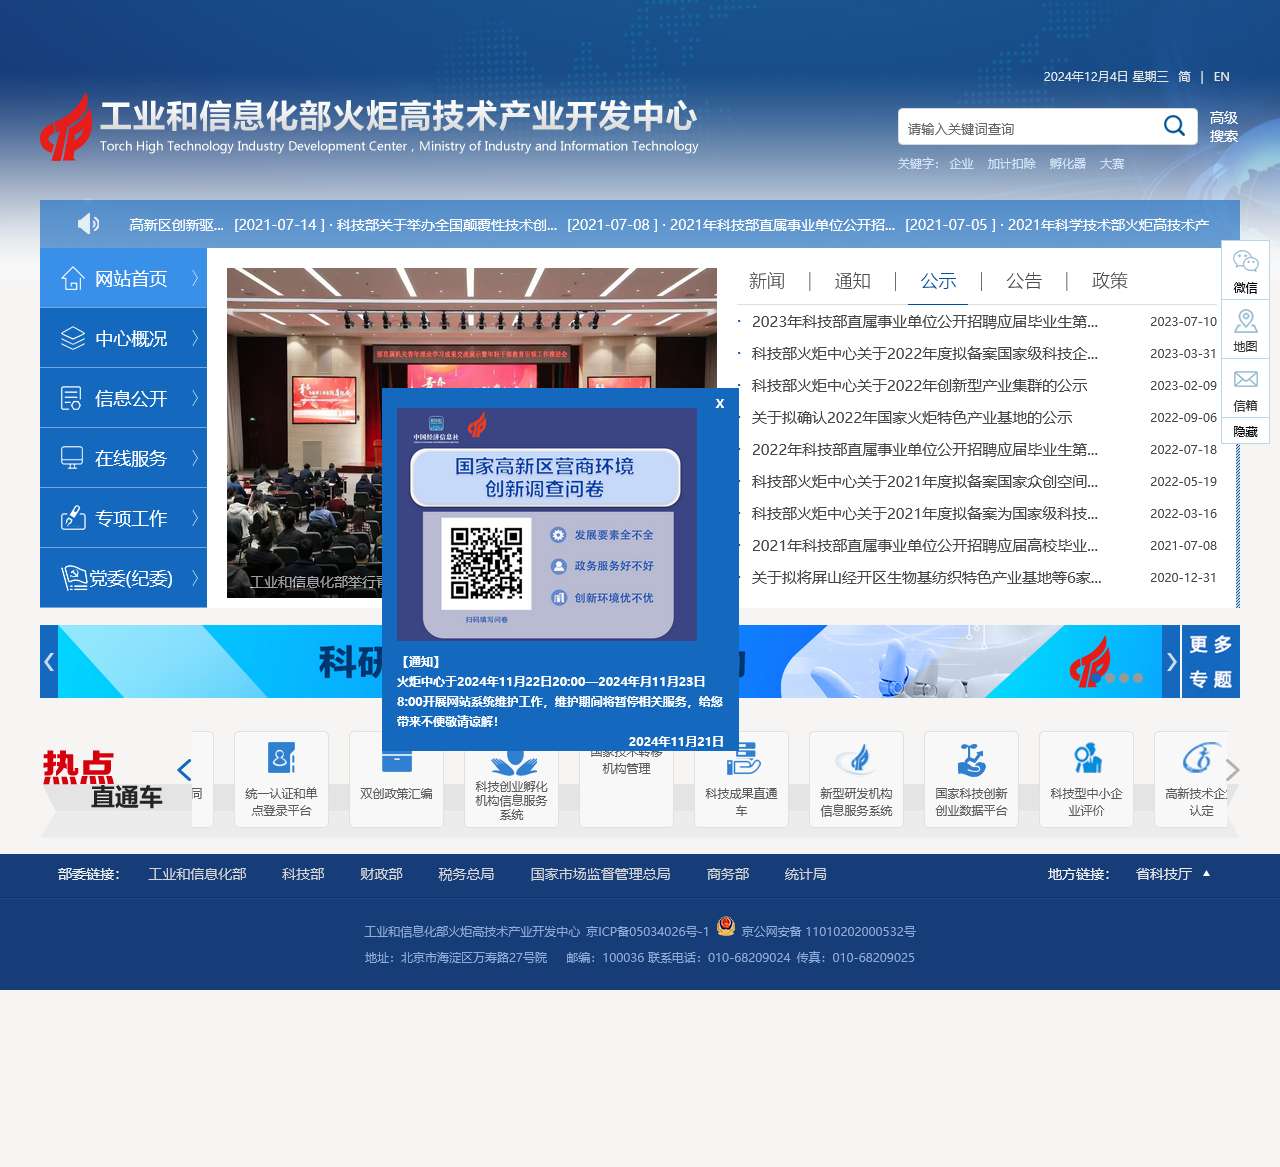Click the police badge icon in footer
The image size is (1280, 1167).
pos(726,927)
